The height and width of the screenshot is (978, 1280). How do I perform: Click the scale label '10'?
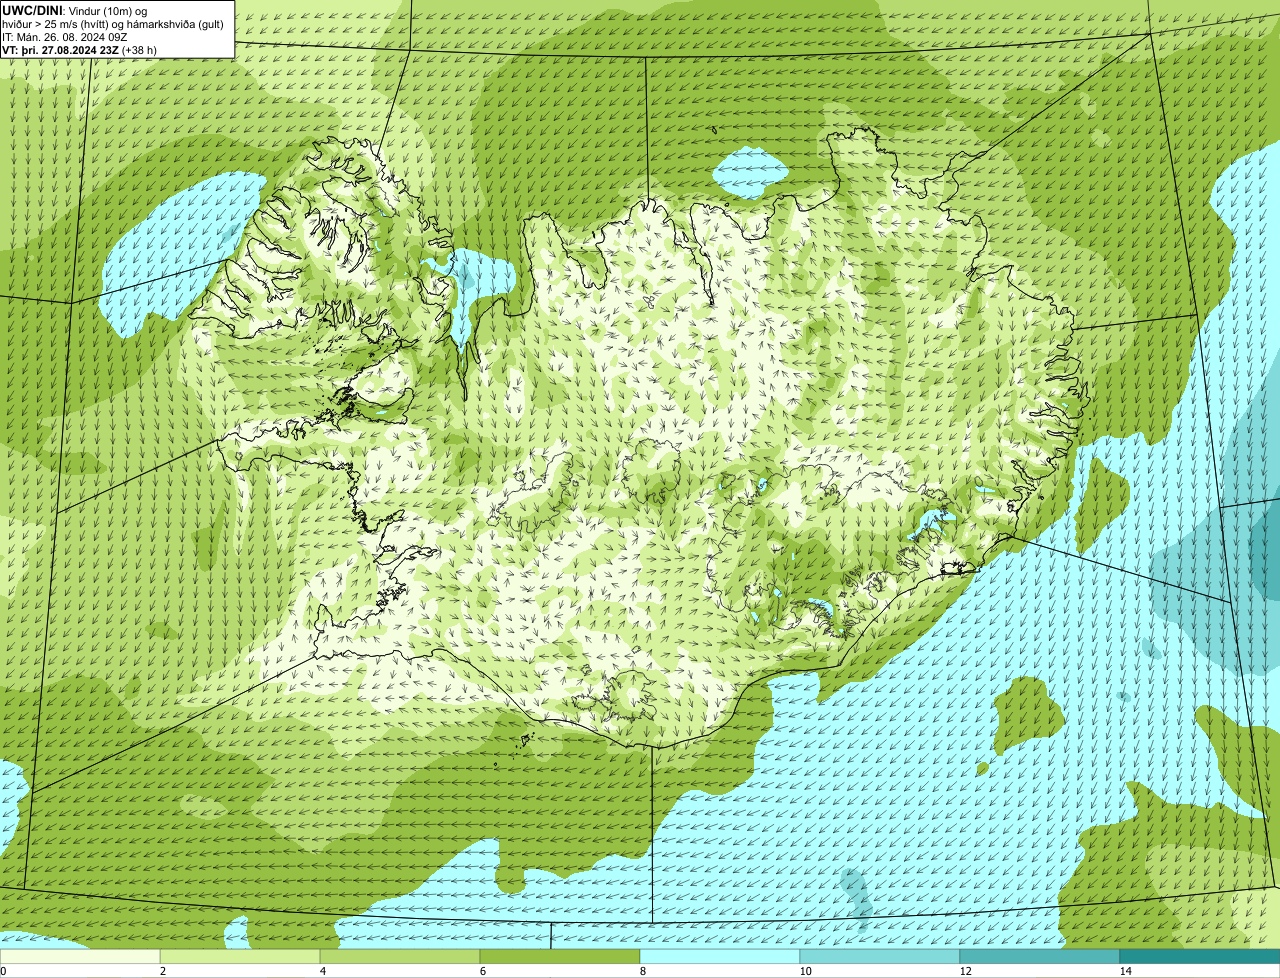[805, 971]
